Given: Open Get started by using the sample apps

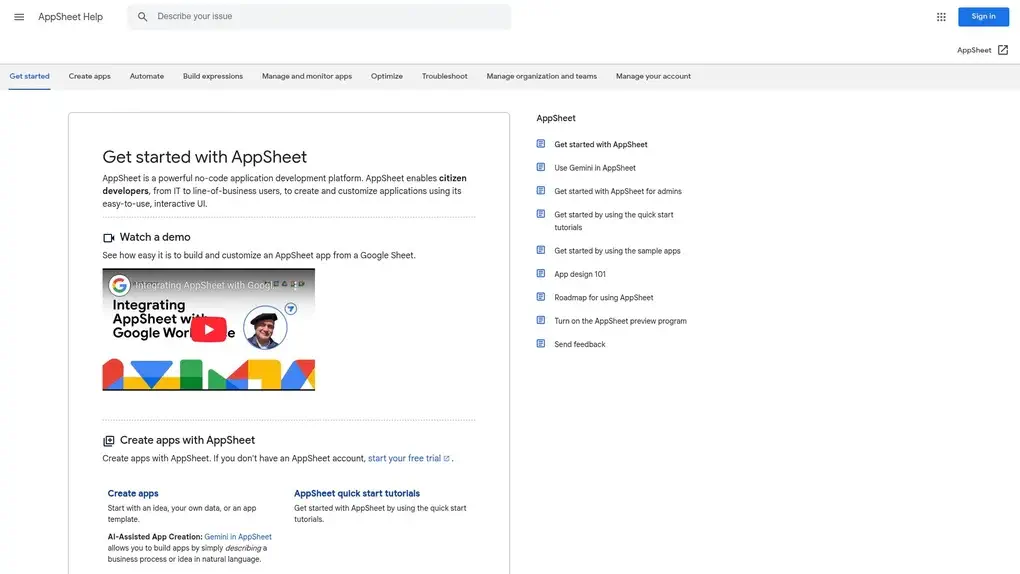Looking at the screenshot, I should click(617, 251).
